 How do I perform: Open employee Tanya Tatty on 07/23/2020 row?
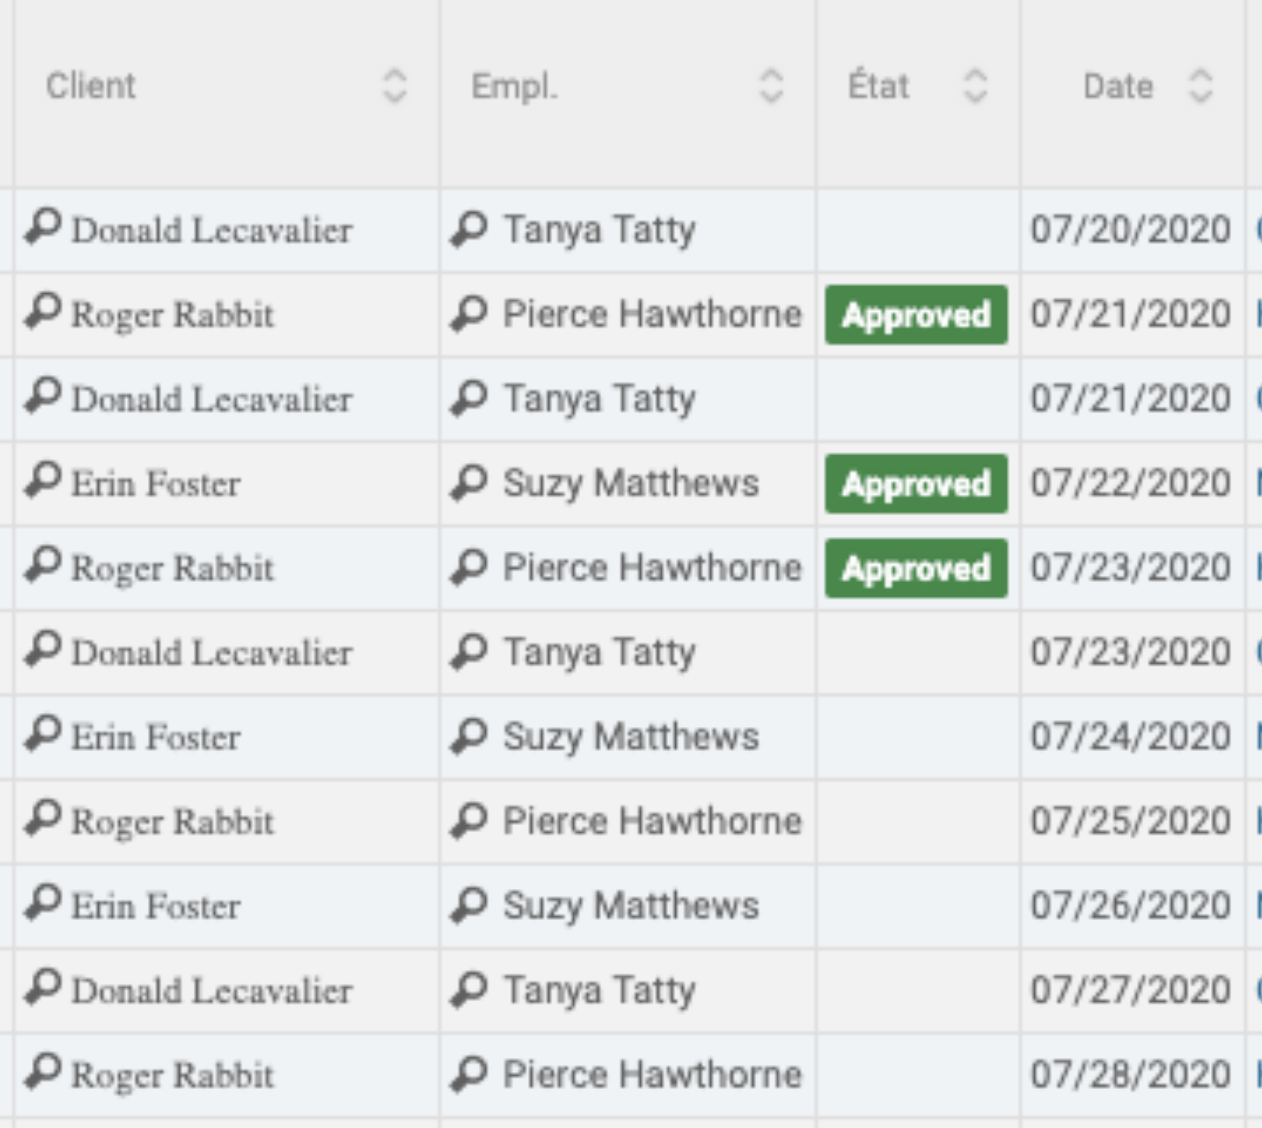click(x=598, y=652)
